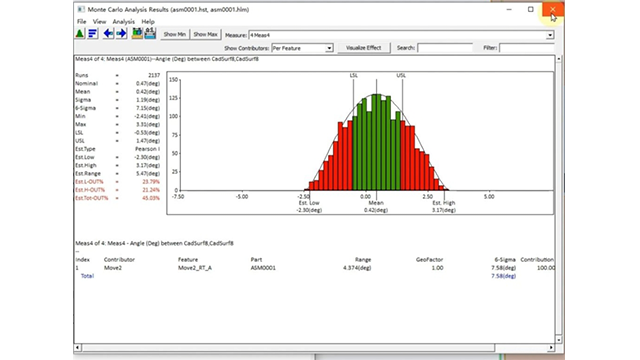Viewport: 640px width, 360px height.
Task: Click the Est.L-OUT% statistic label
Action: tap(89, 182)
